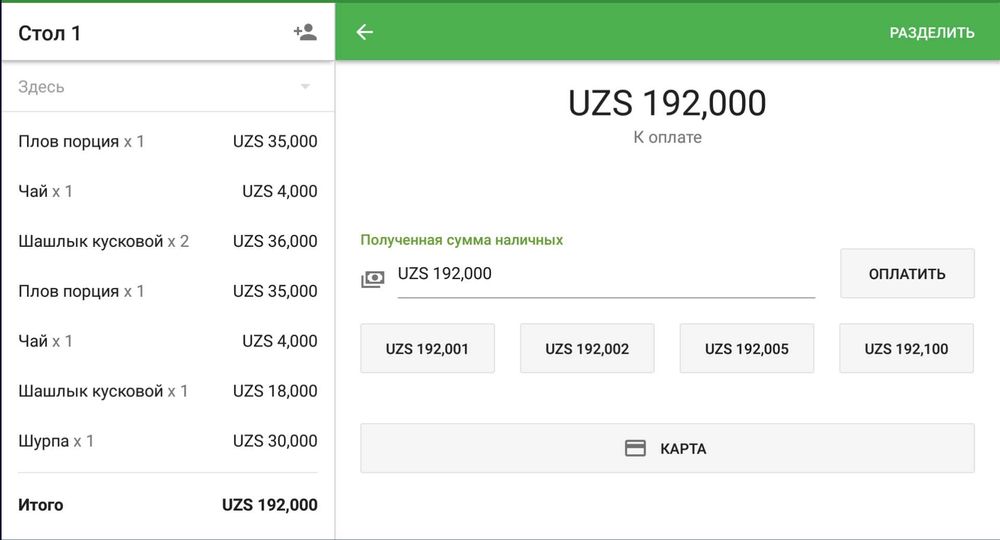Click the К оплате label
This screenshot has height=540, width=1000.
(x=667, y=137)
